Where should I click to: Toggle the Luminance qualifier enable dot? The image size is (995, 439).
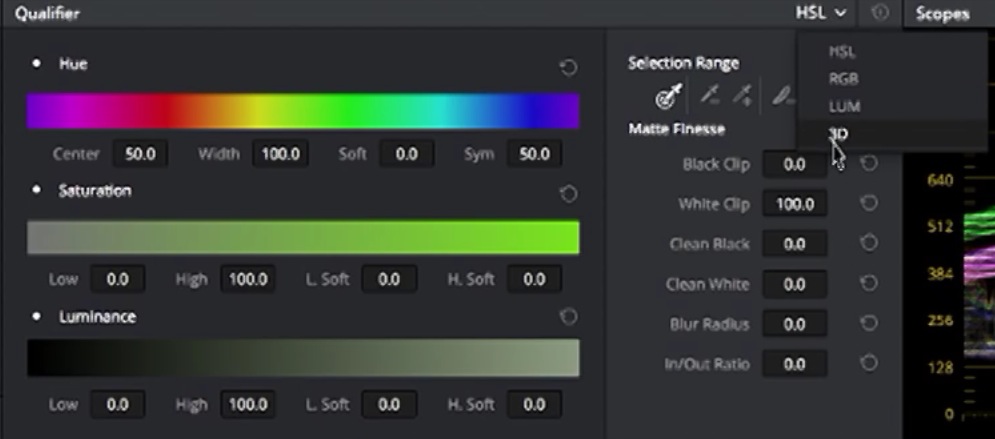coord(37,317)
